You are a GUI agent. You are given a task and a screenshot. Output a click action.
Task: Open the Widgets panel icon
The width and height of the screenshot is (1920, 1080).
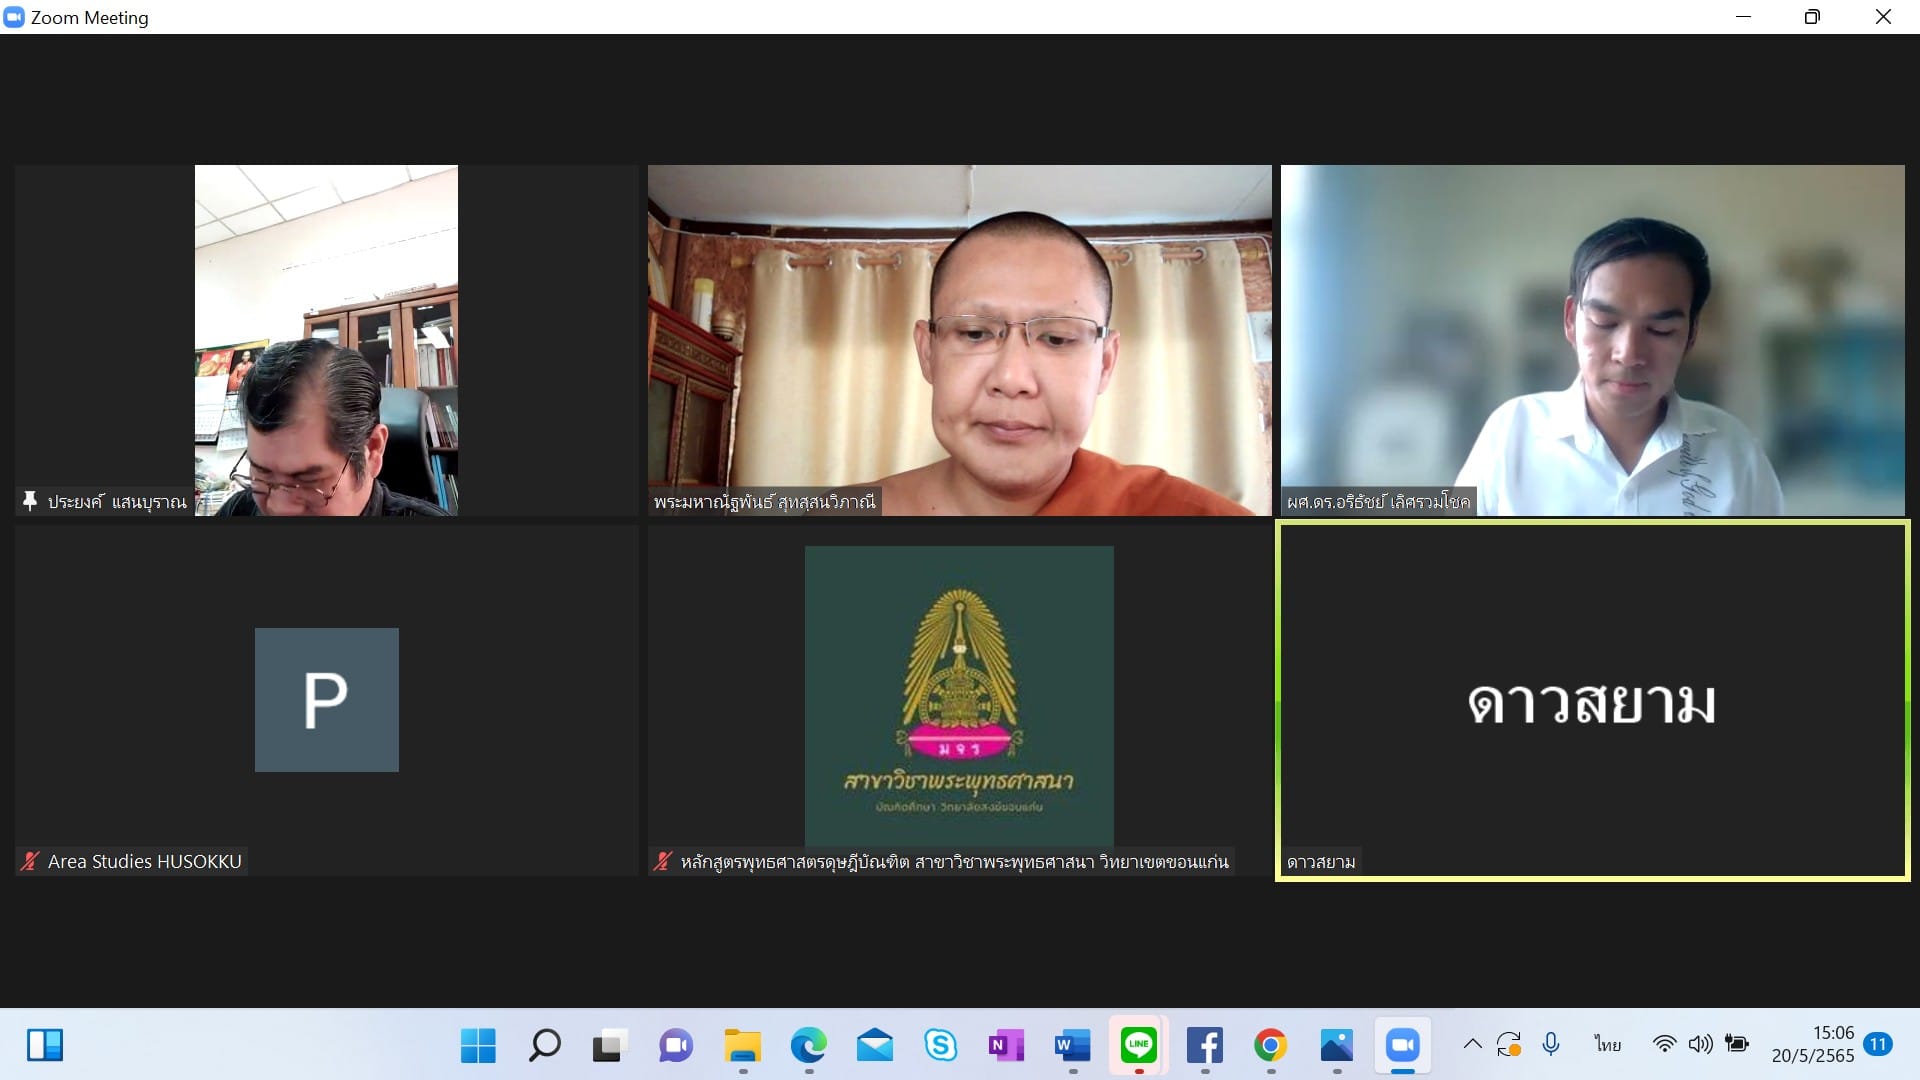[x=45, y=1046]
